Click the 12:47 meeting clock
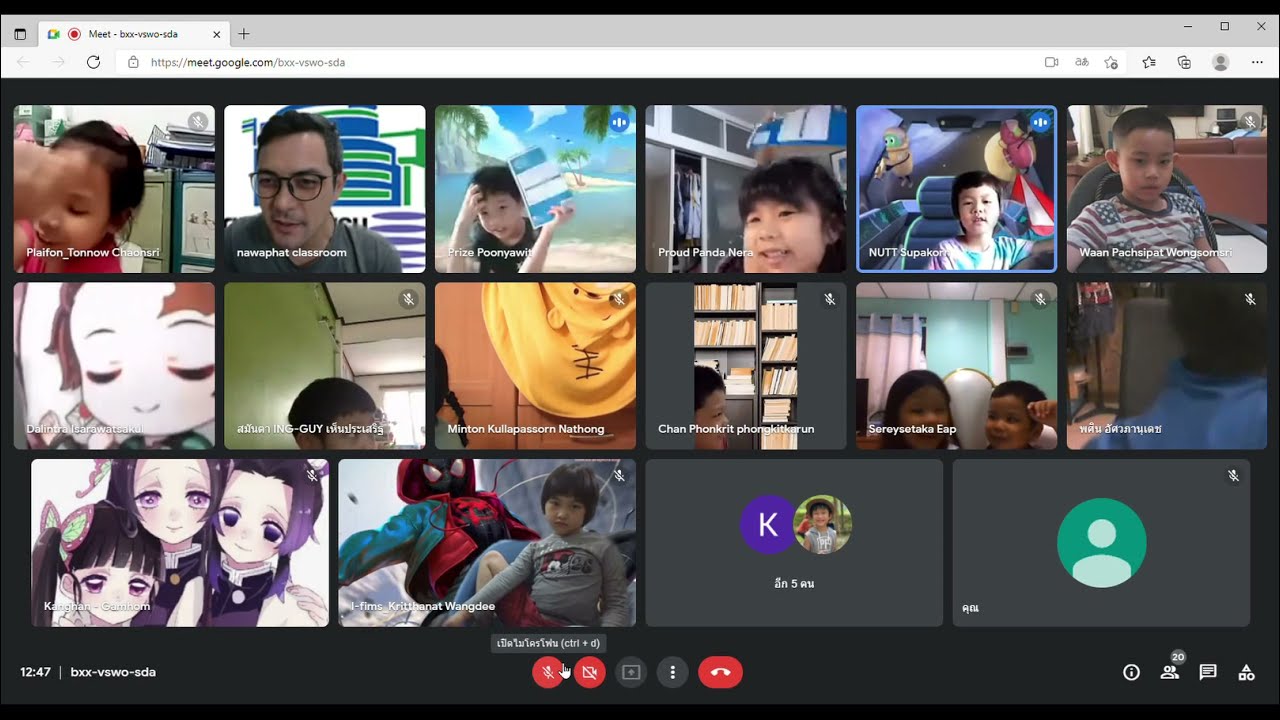The image size is (1280, 720). pyautogui.click(x=36, y=672)
